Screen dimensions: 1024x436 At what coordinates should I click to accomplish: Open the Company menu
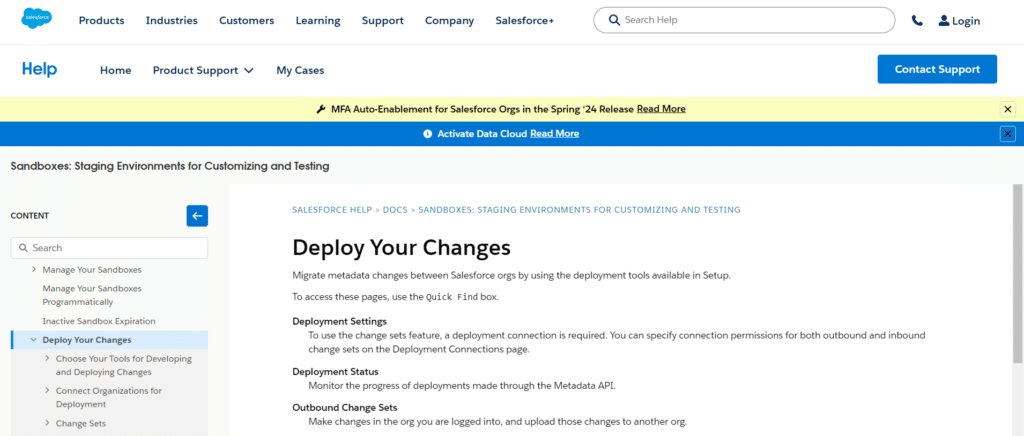click(449, 21)
